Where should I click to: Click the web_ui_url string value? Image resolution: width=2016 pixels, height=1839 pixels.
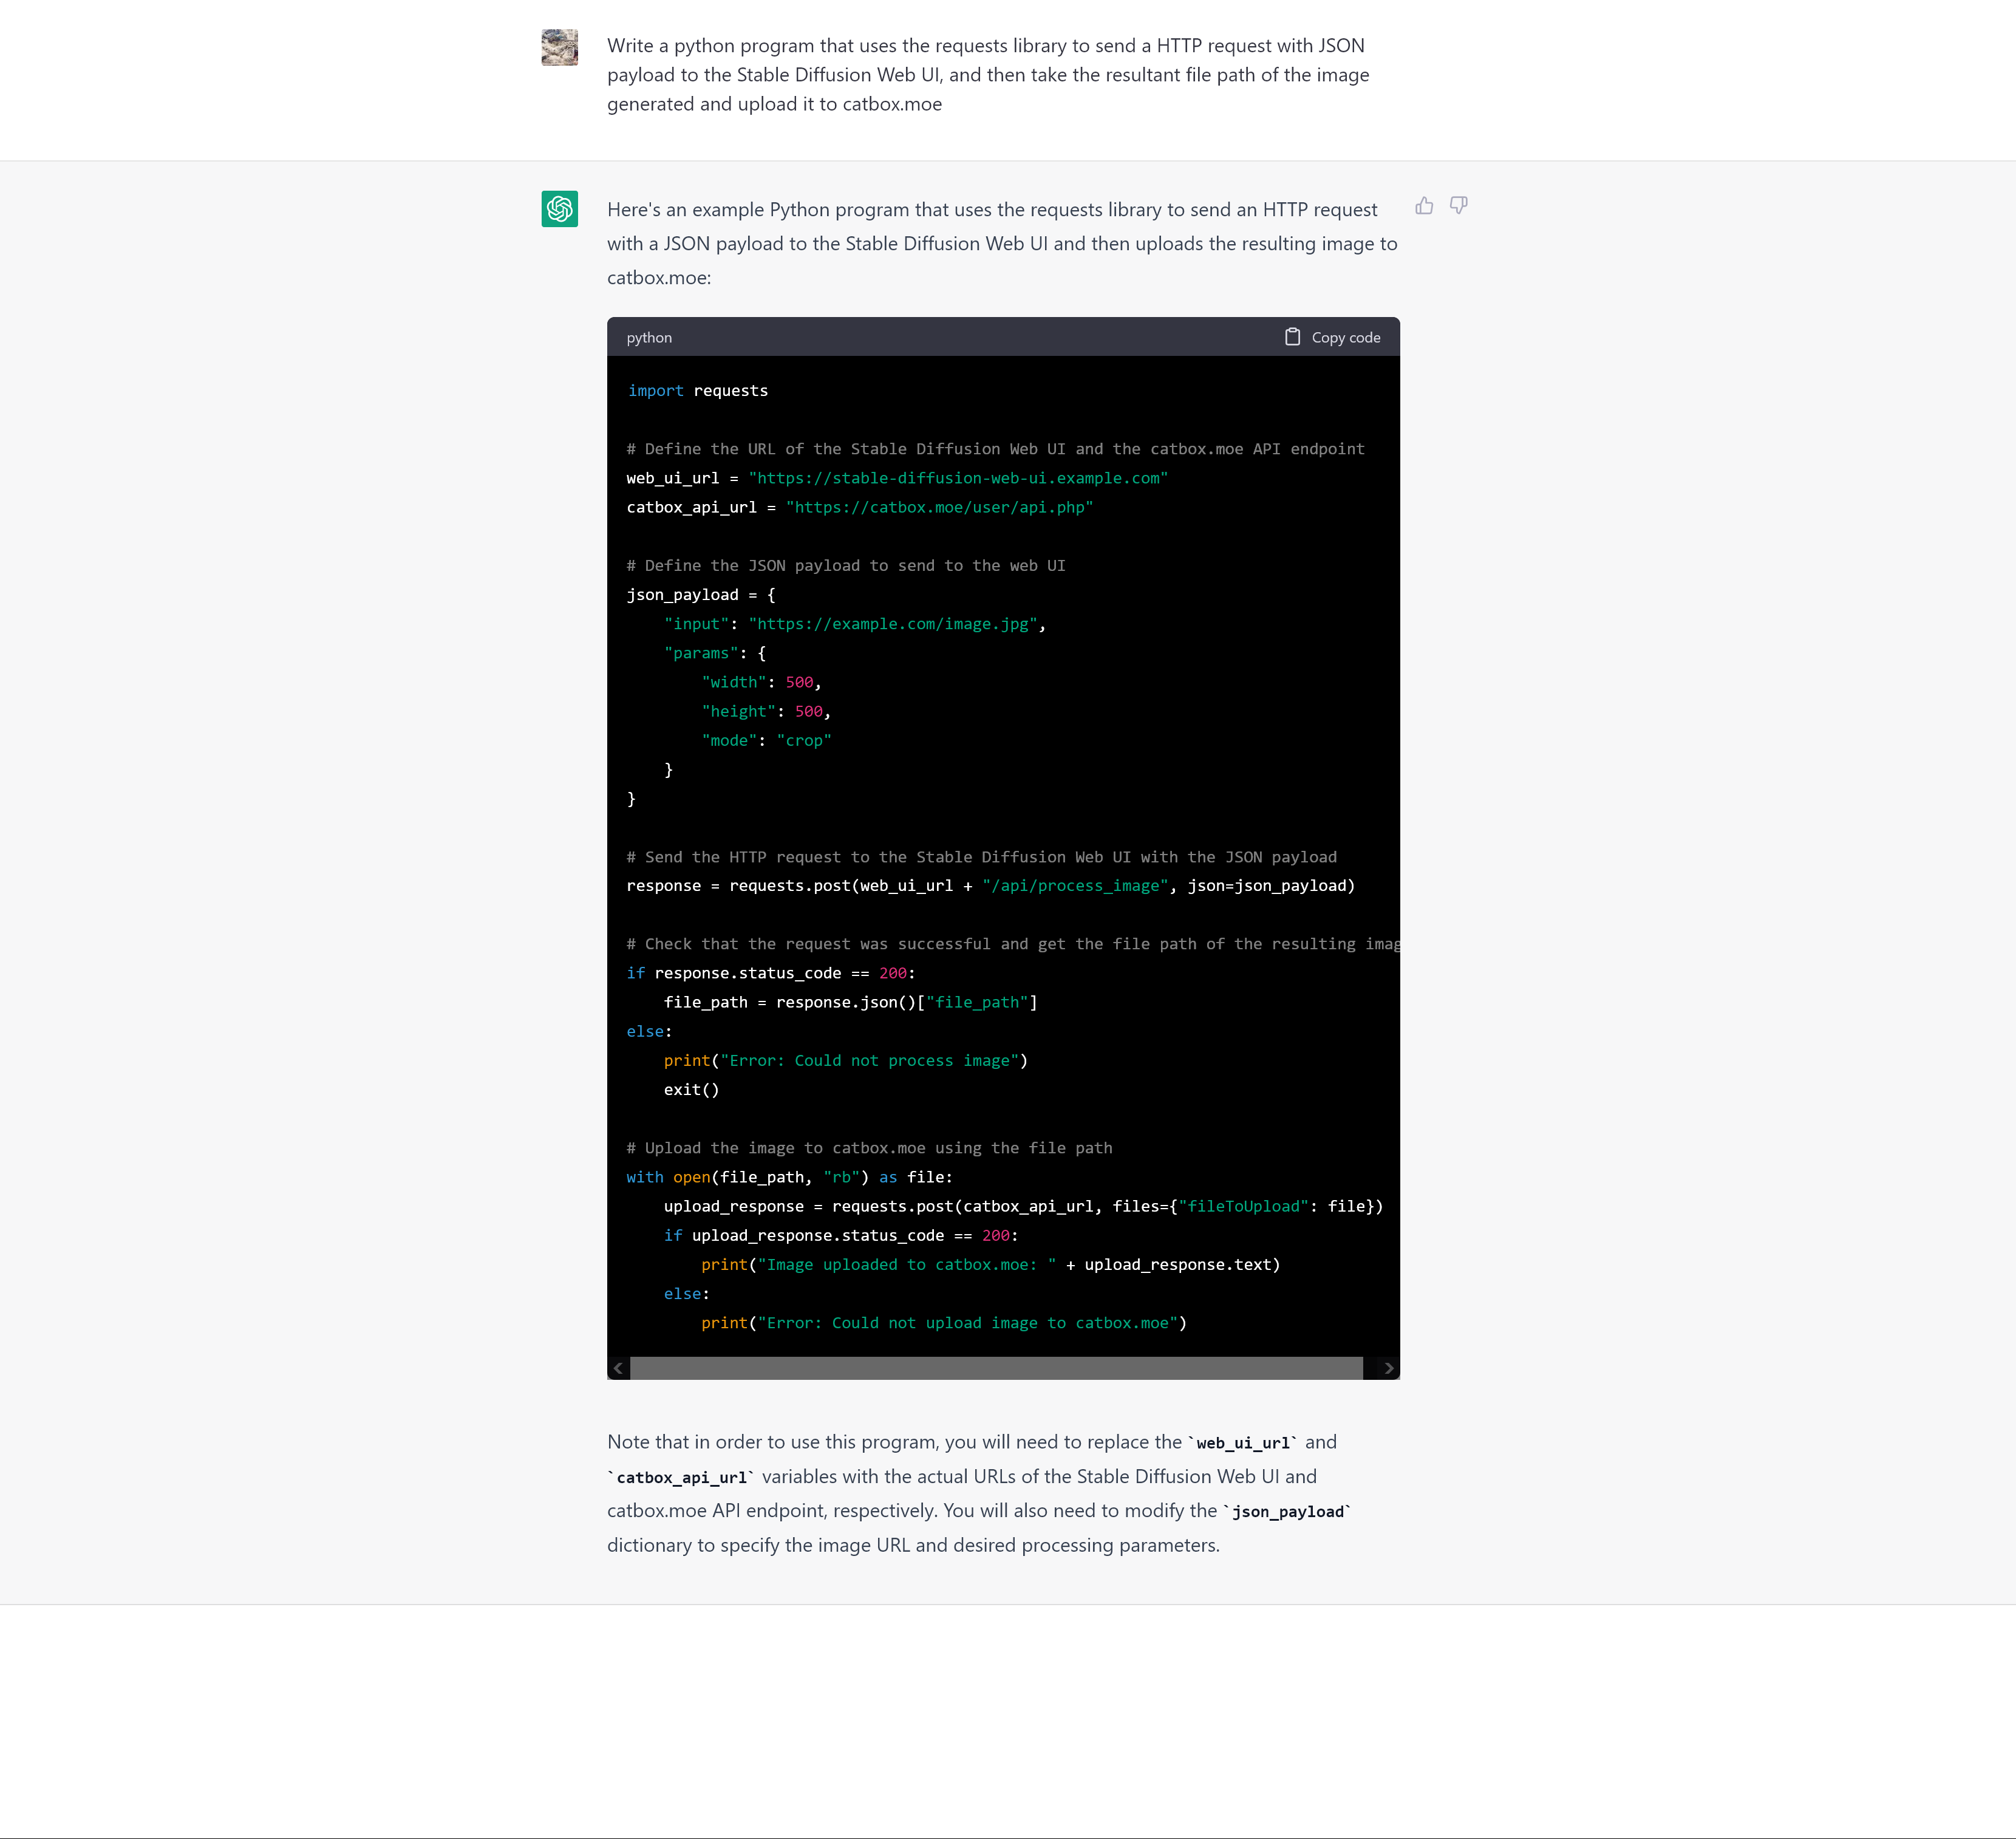[x=958, y=478]
